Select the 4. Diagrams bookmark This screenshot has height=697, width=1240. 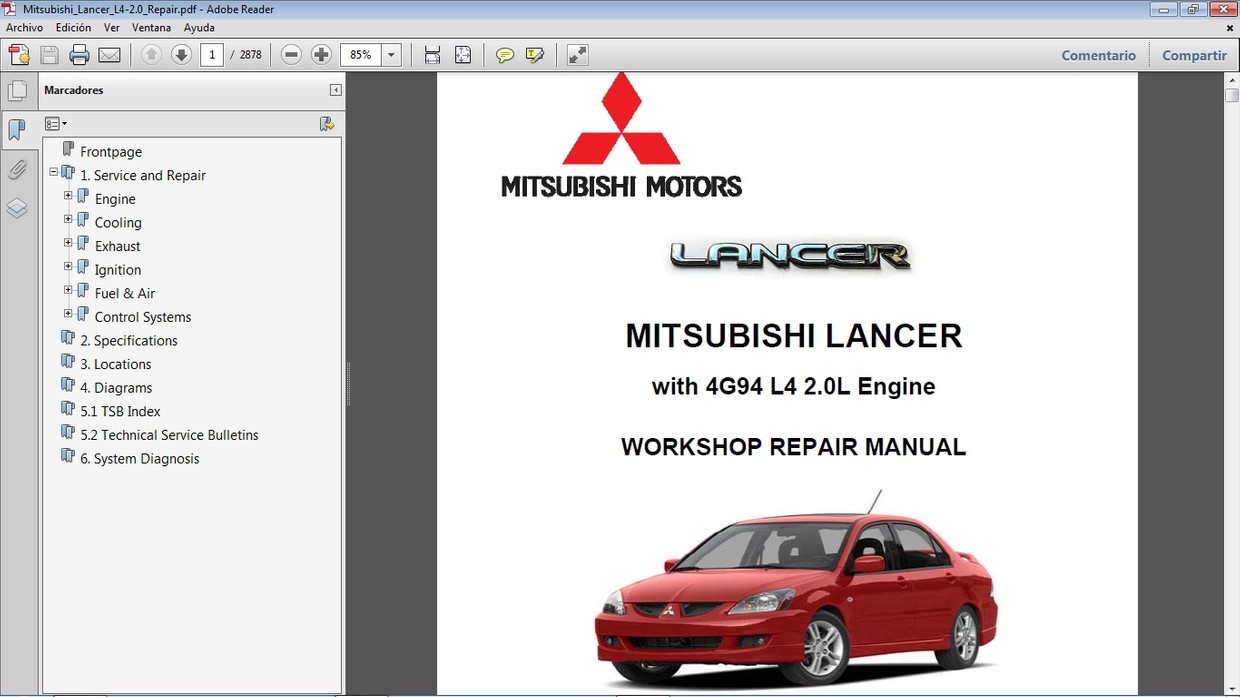[116, 388]
